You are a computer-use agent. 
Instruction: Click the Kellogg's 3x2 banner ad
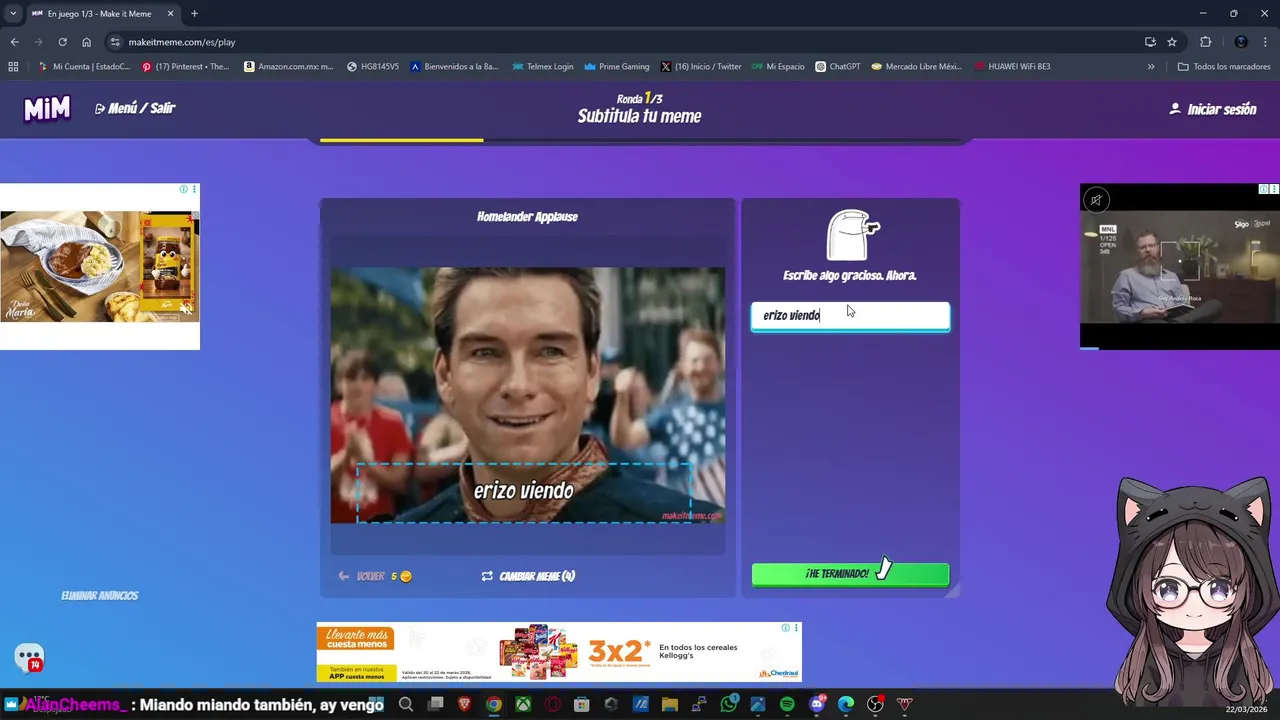point(558,652)
